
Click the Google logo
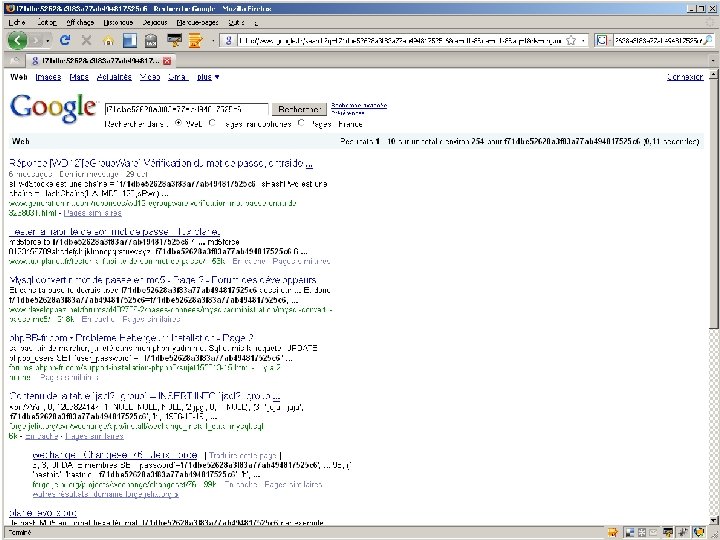[53, 108]
